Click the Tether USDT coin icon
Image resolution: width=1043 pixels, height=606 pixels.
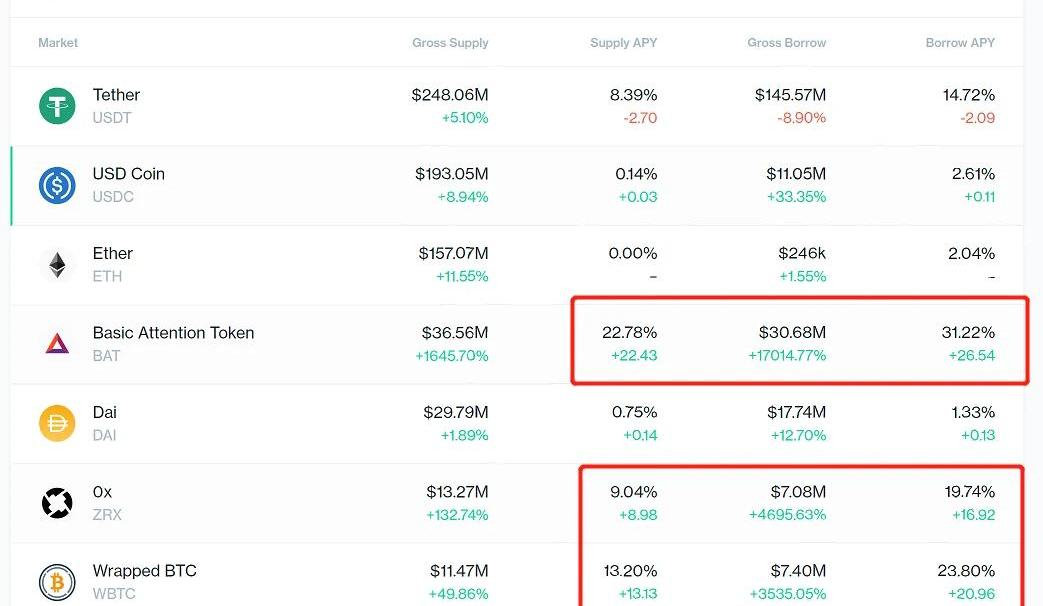tap(57, 106)
